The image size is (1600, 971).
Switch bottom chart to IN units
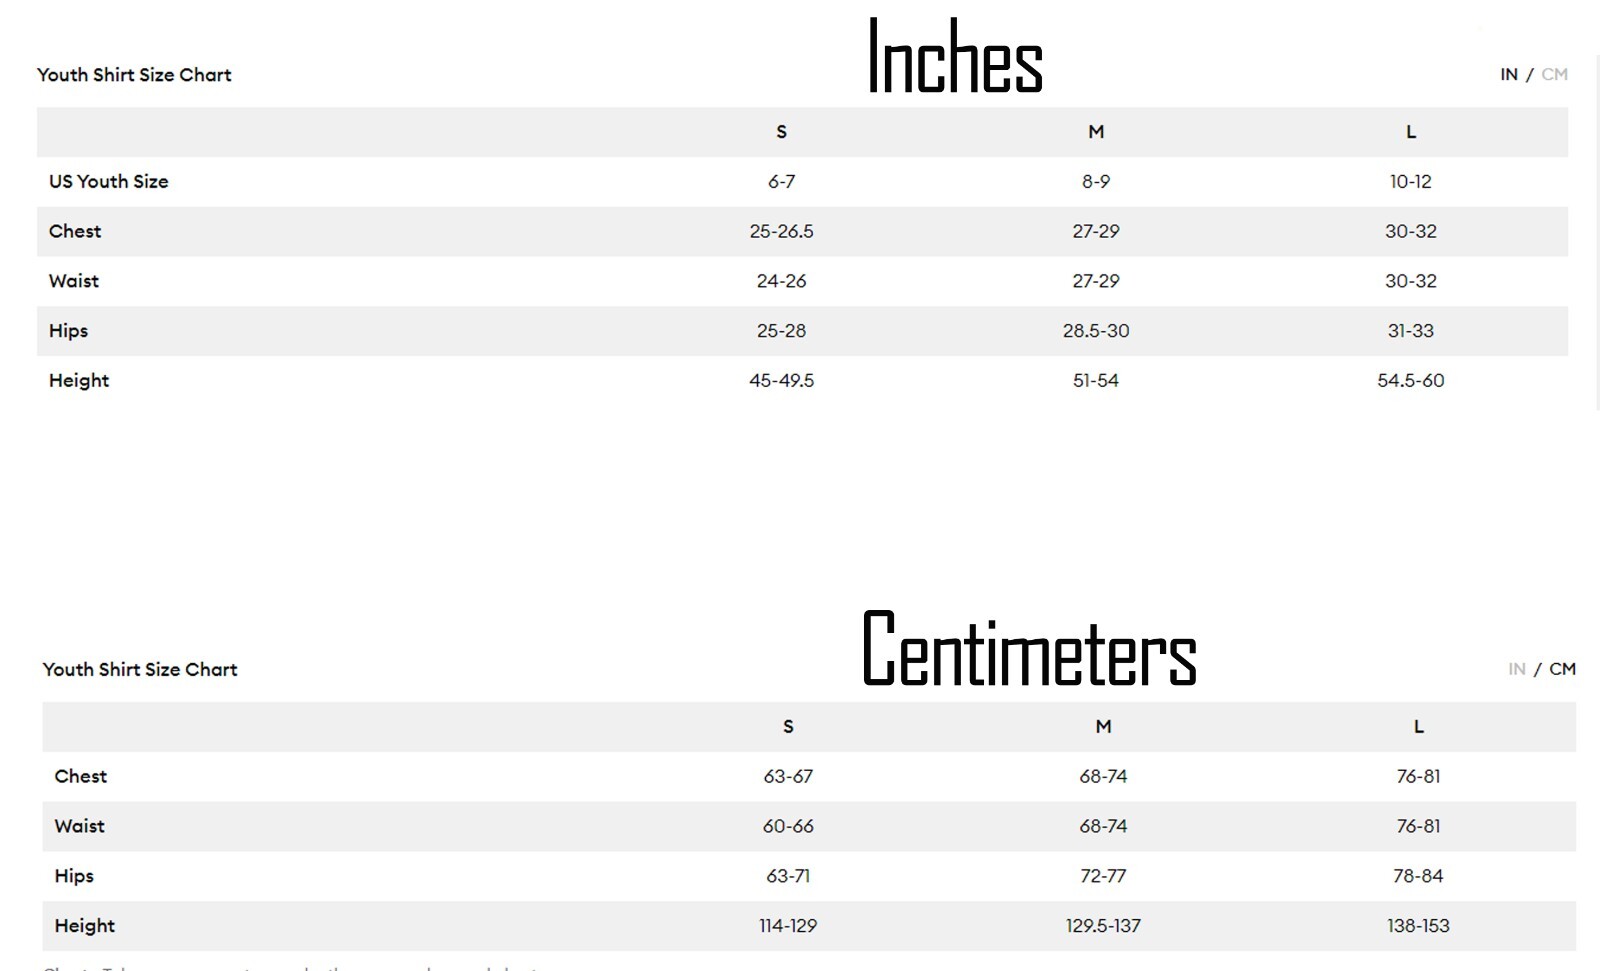[1517, 669]
